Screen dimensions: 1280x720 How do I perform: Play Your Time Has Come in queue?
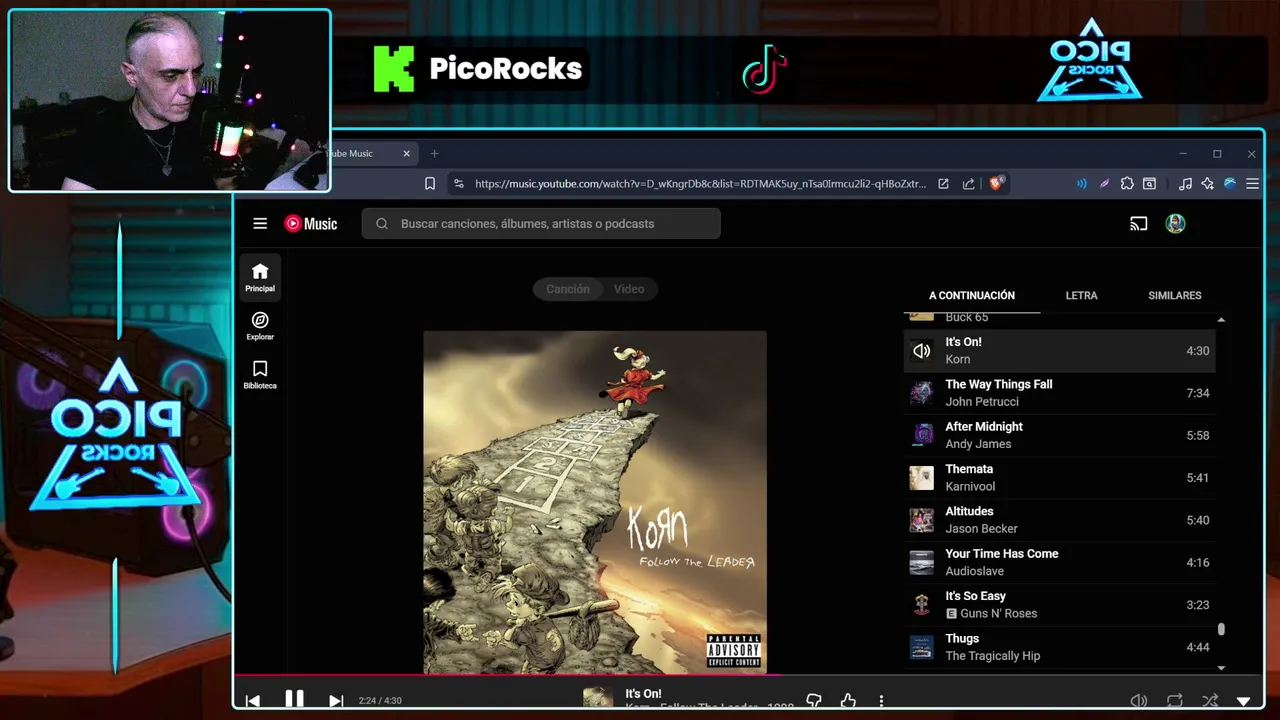(x=1060, y=562)
